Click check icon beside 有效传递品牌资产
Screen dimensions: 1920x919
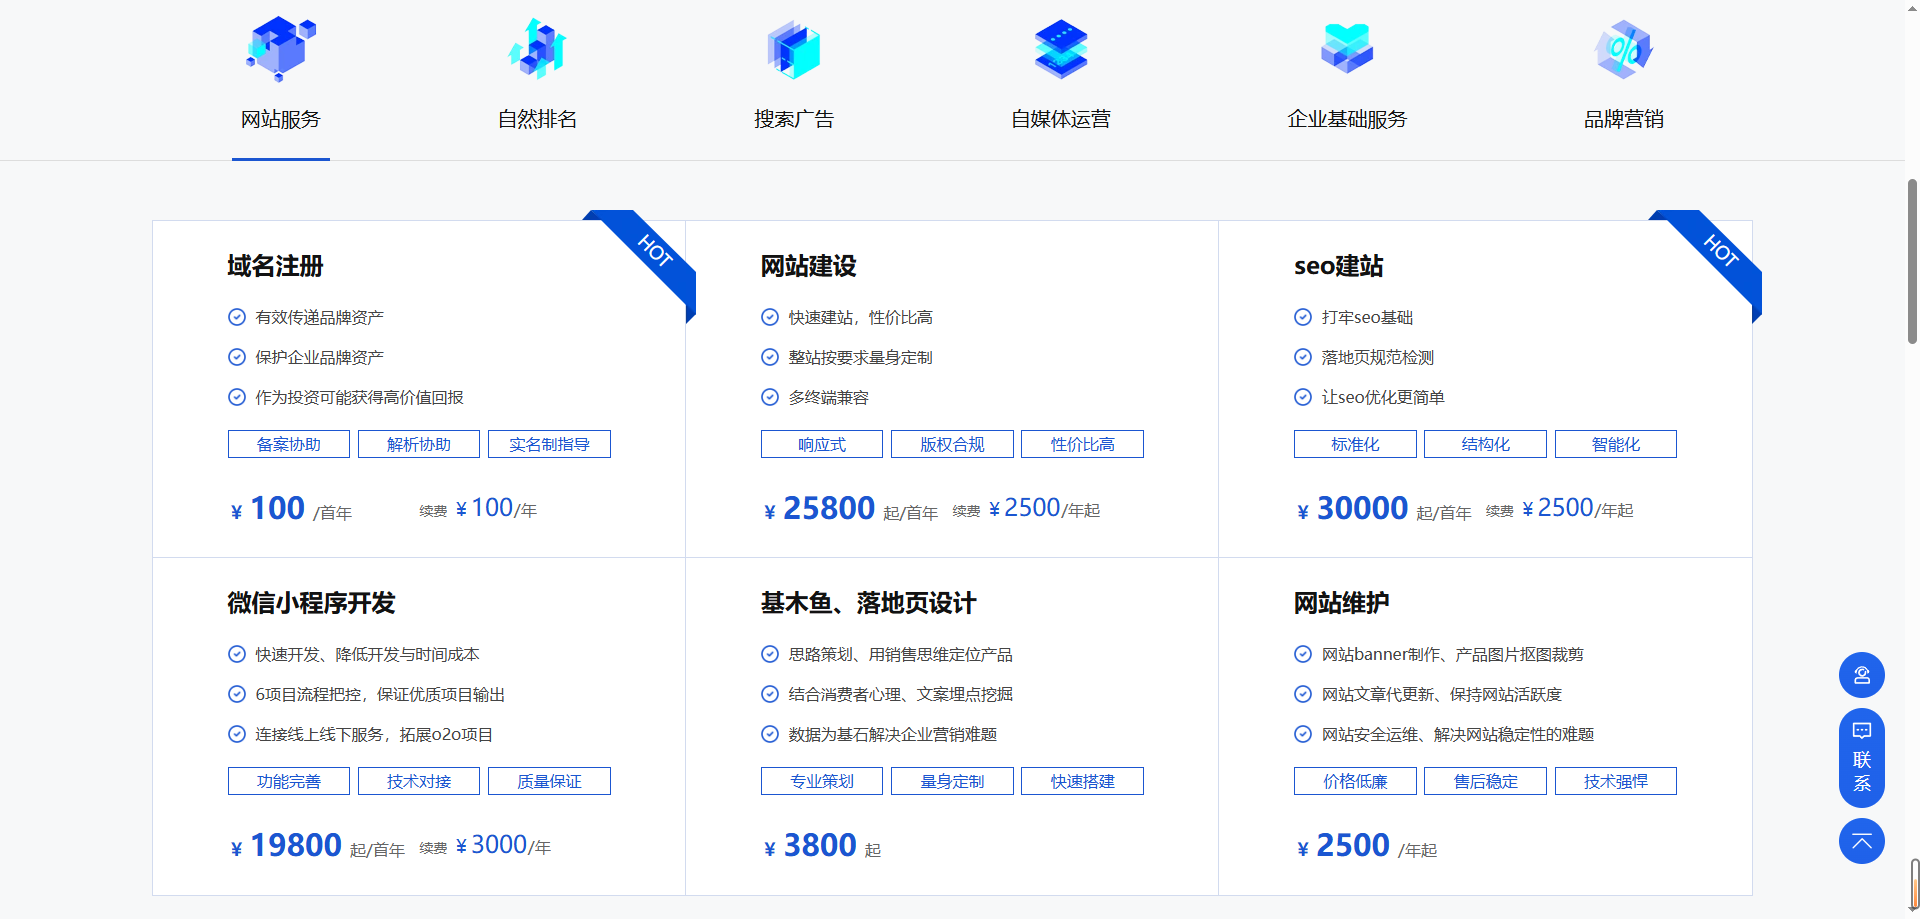pyautogui.click(x=237, y=317)
